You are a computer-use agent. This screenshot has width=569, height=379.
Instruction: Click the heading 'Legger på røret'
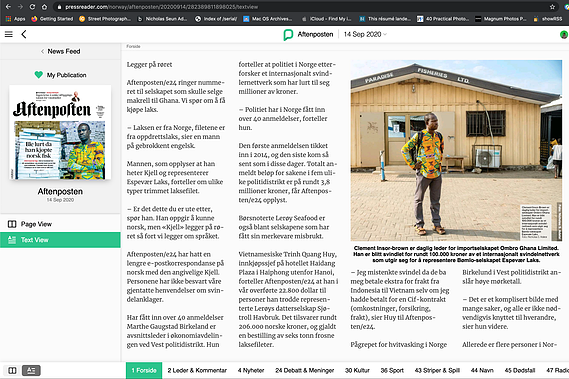tap(150, 65)
